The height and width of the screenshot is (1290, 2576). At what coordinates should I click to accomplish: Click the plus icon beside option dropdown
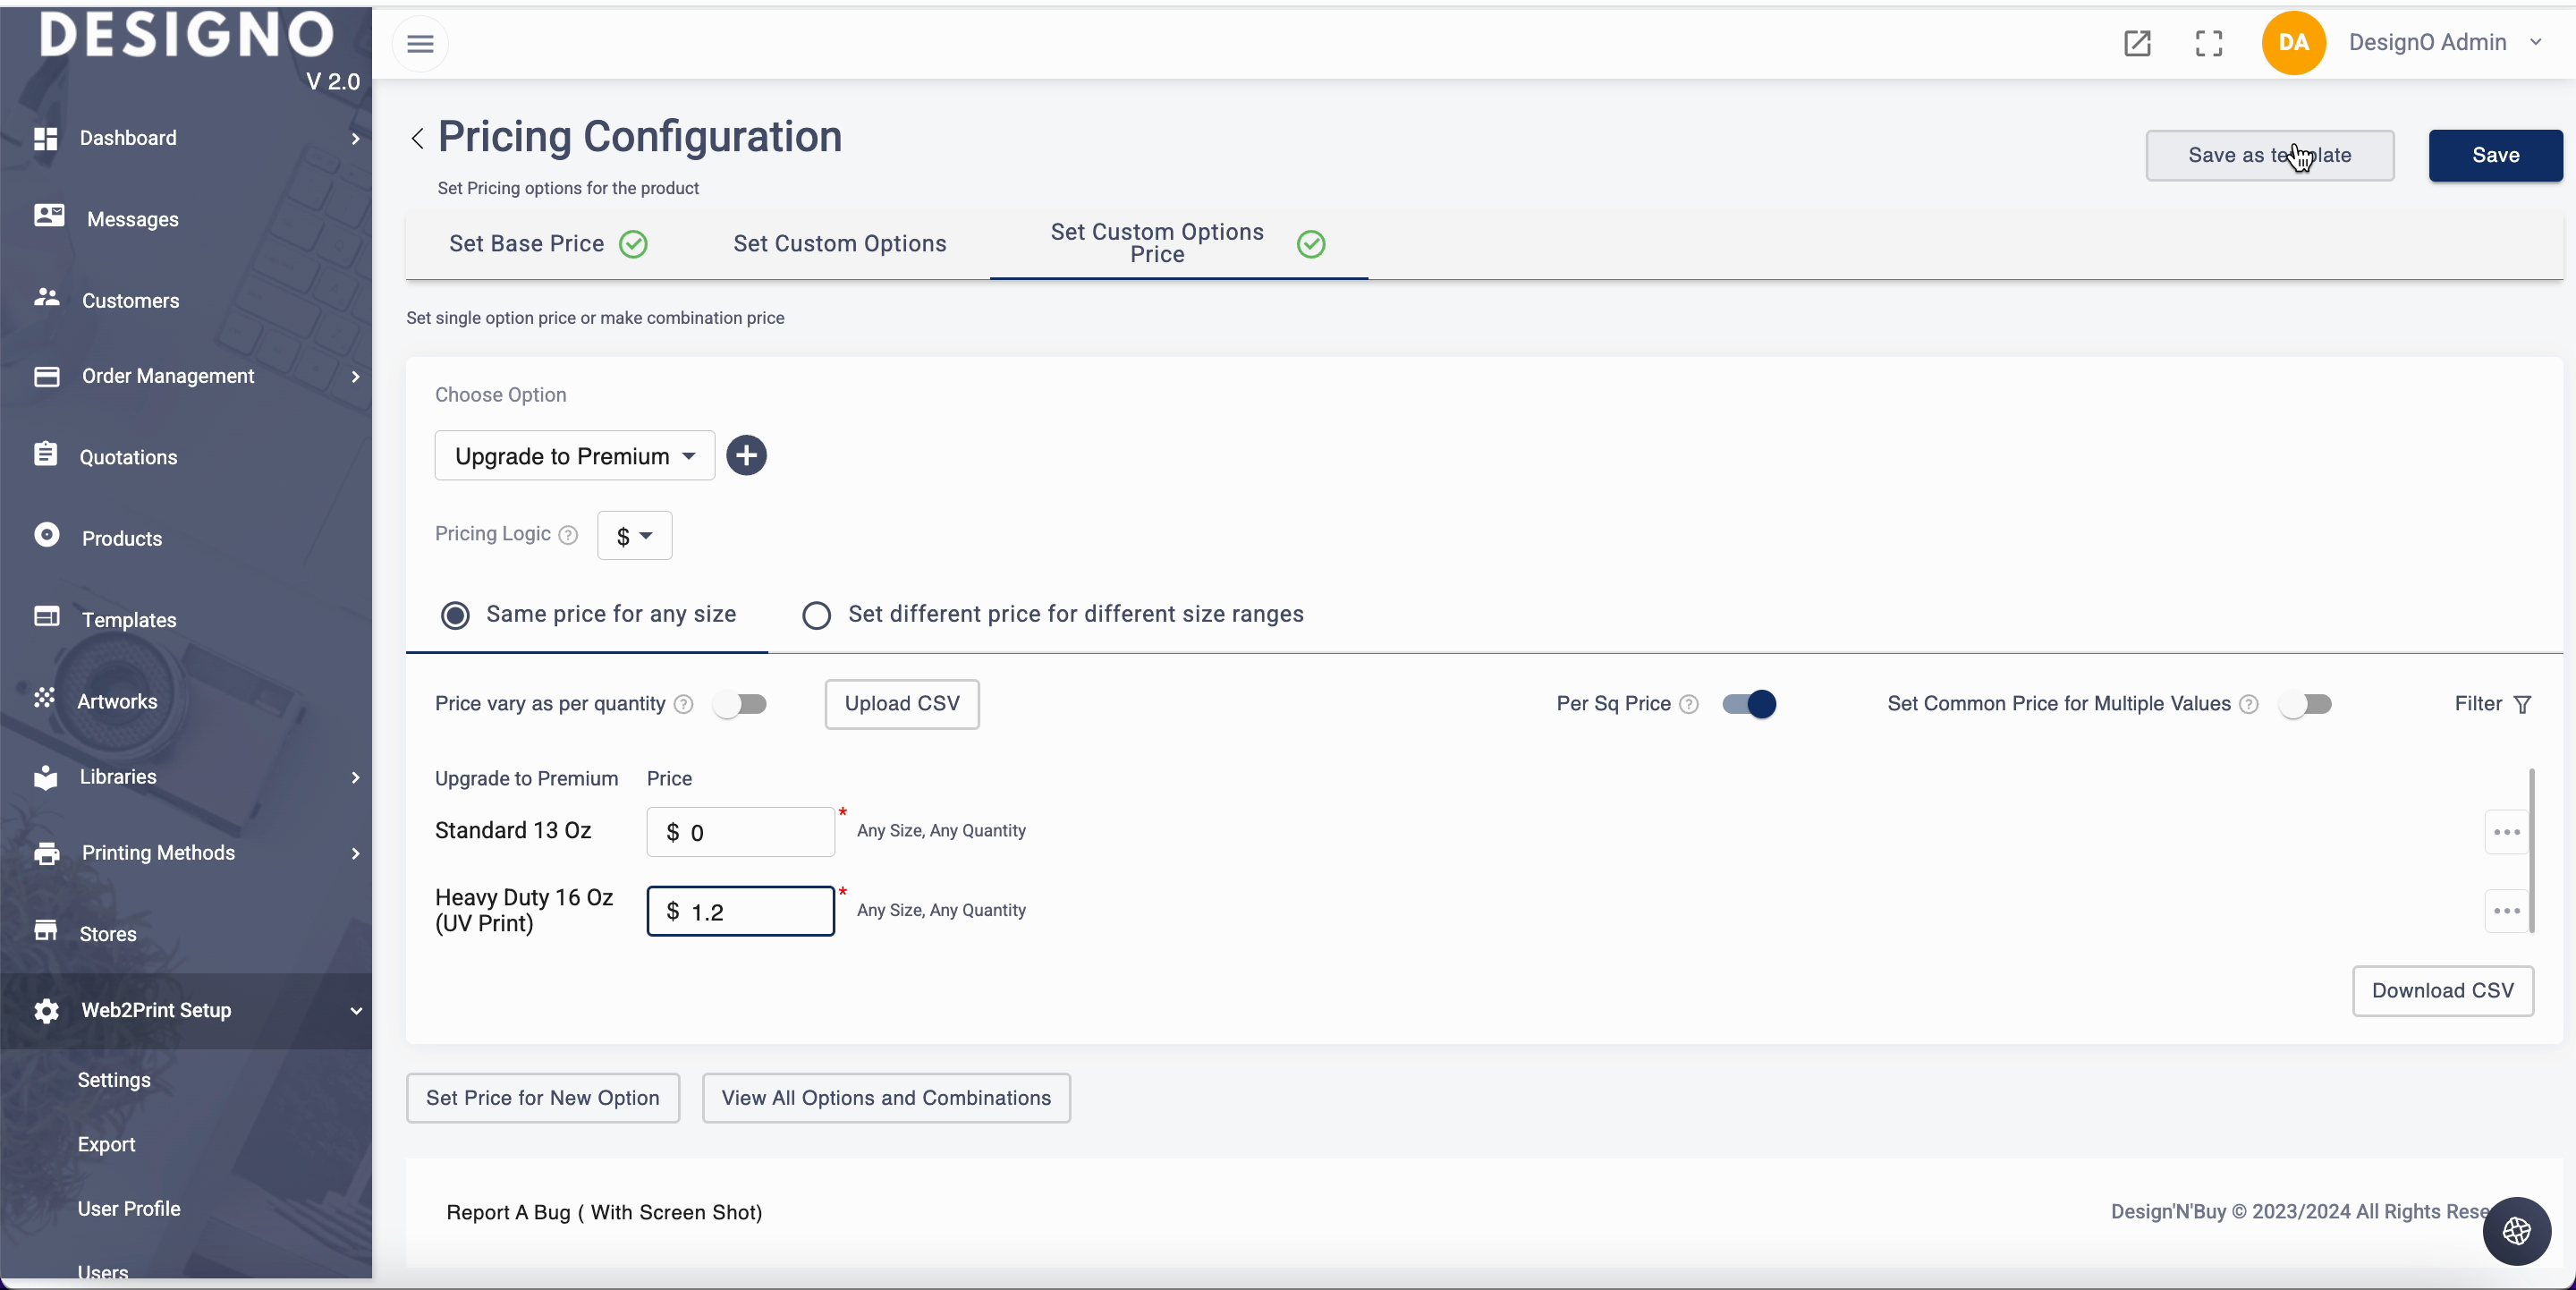click(746, 456)
